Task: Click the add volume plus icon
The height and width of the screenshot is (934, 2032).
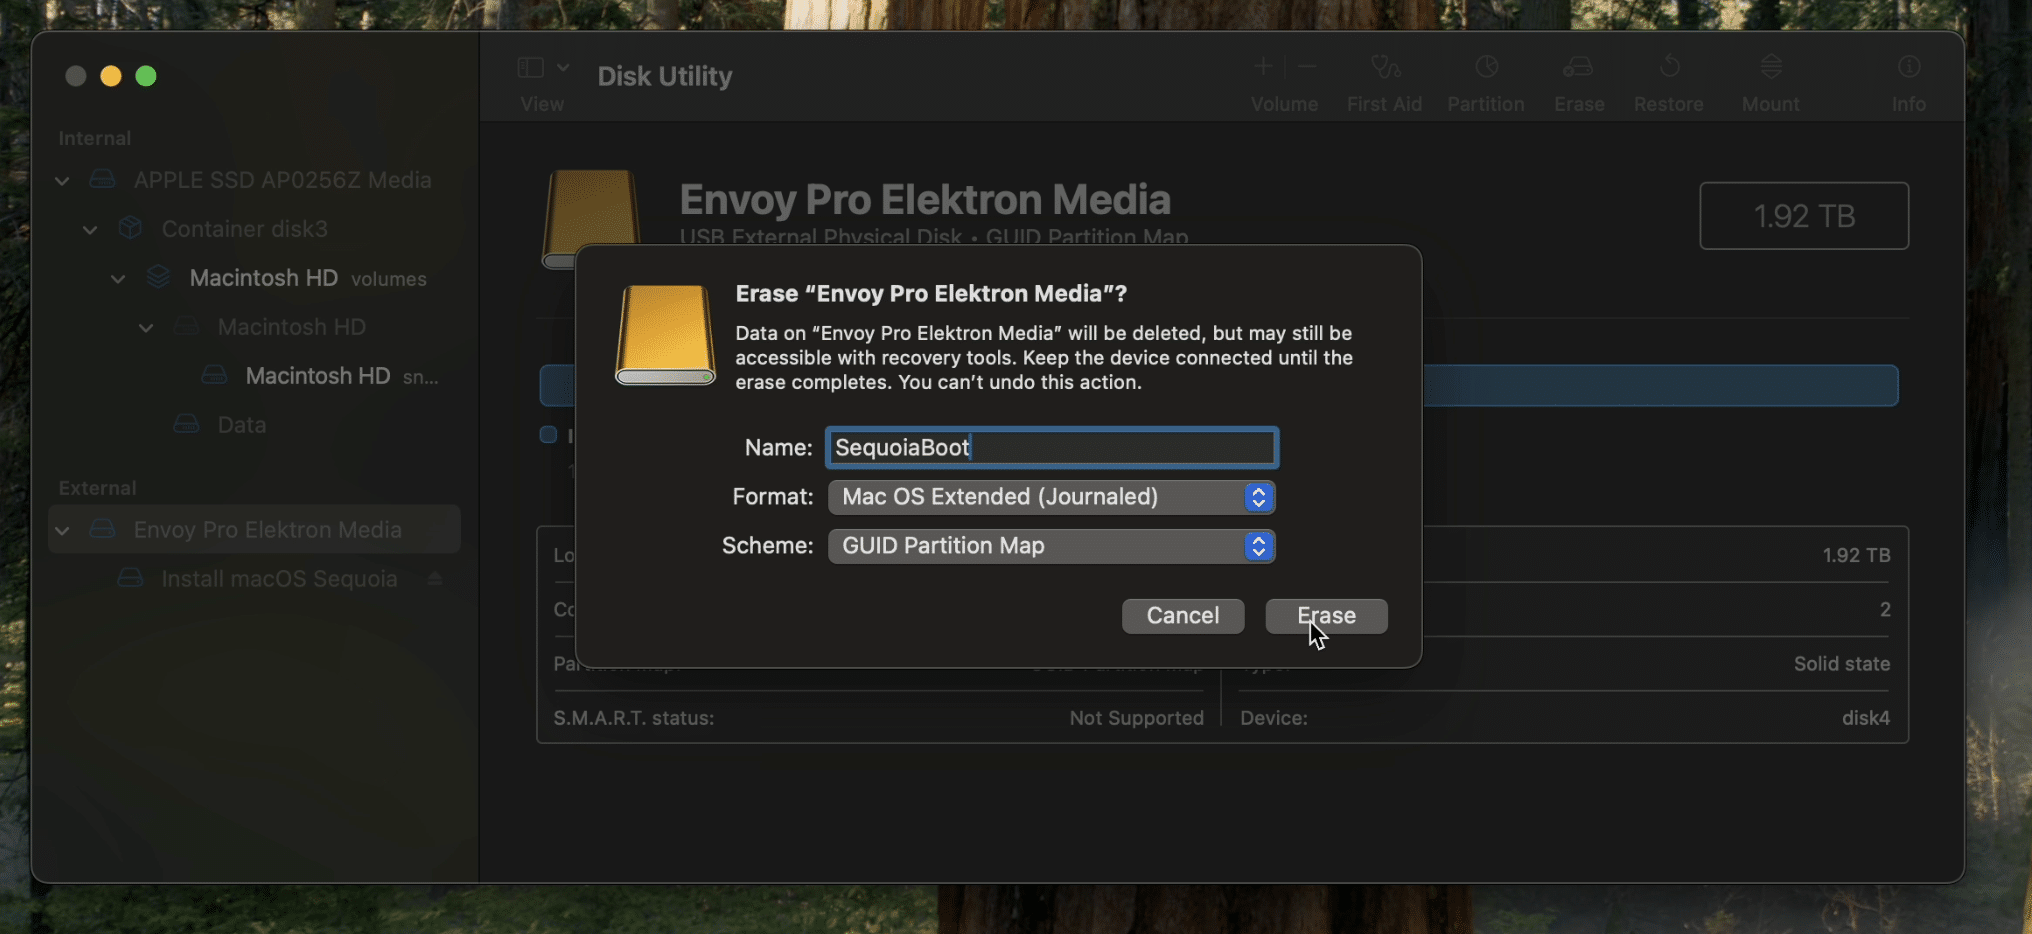Action: point(1263,67)
